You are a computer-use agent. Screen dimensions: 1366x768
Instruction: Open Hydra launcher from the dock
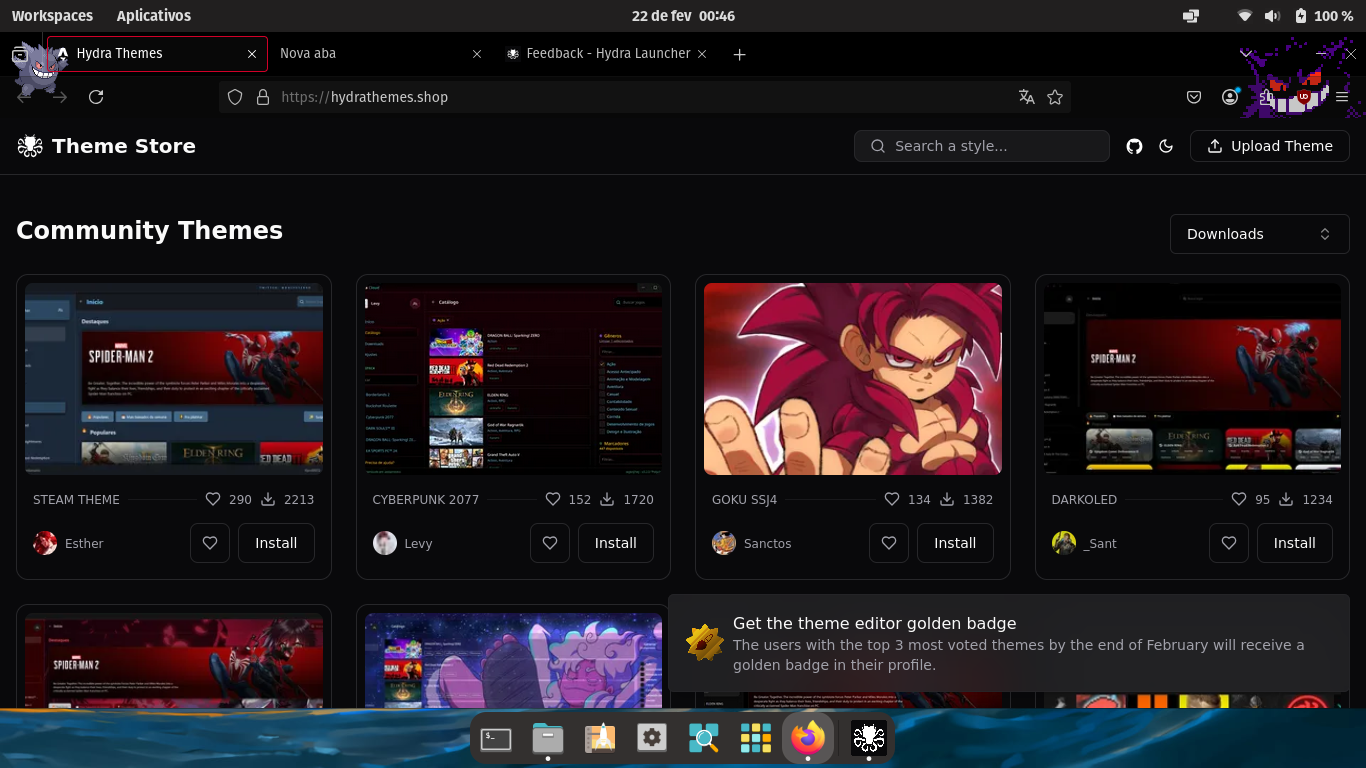(868, 739)
